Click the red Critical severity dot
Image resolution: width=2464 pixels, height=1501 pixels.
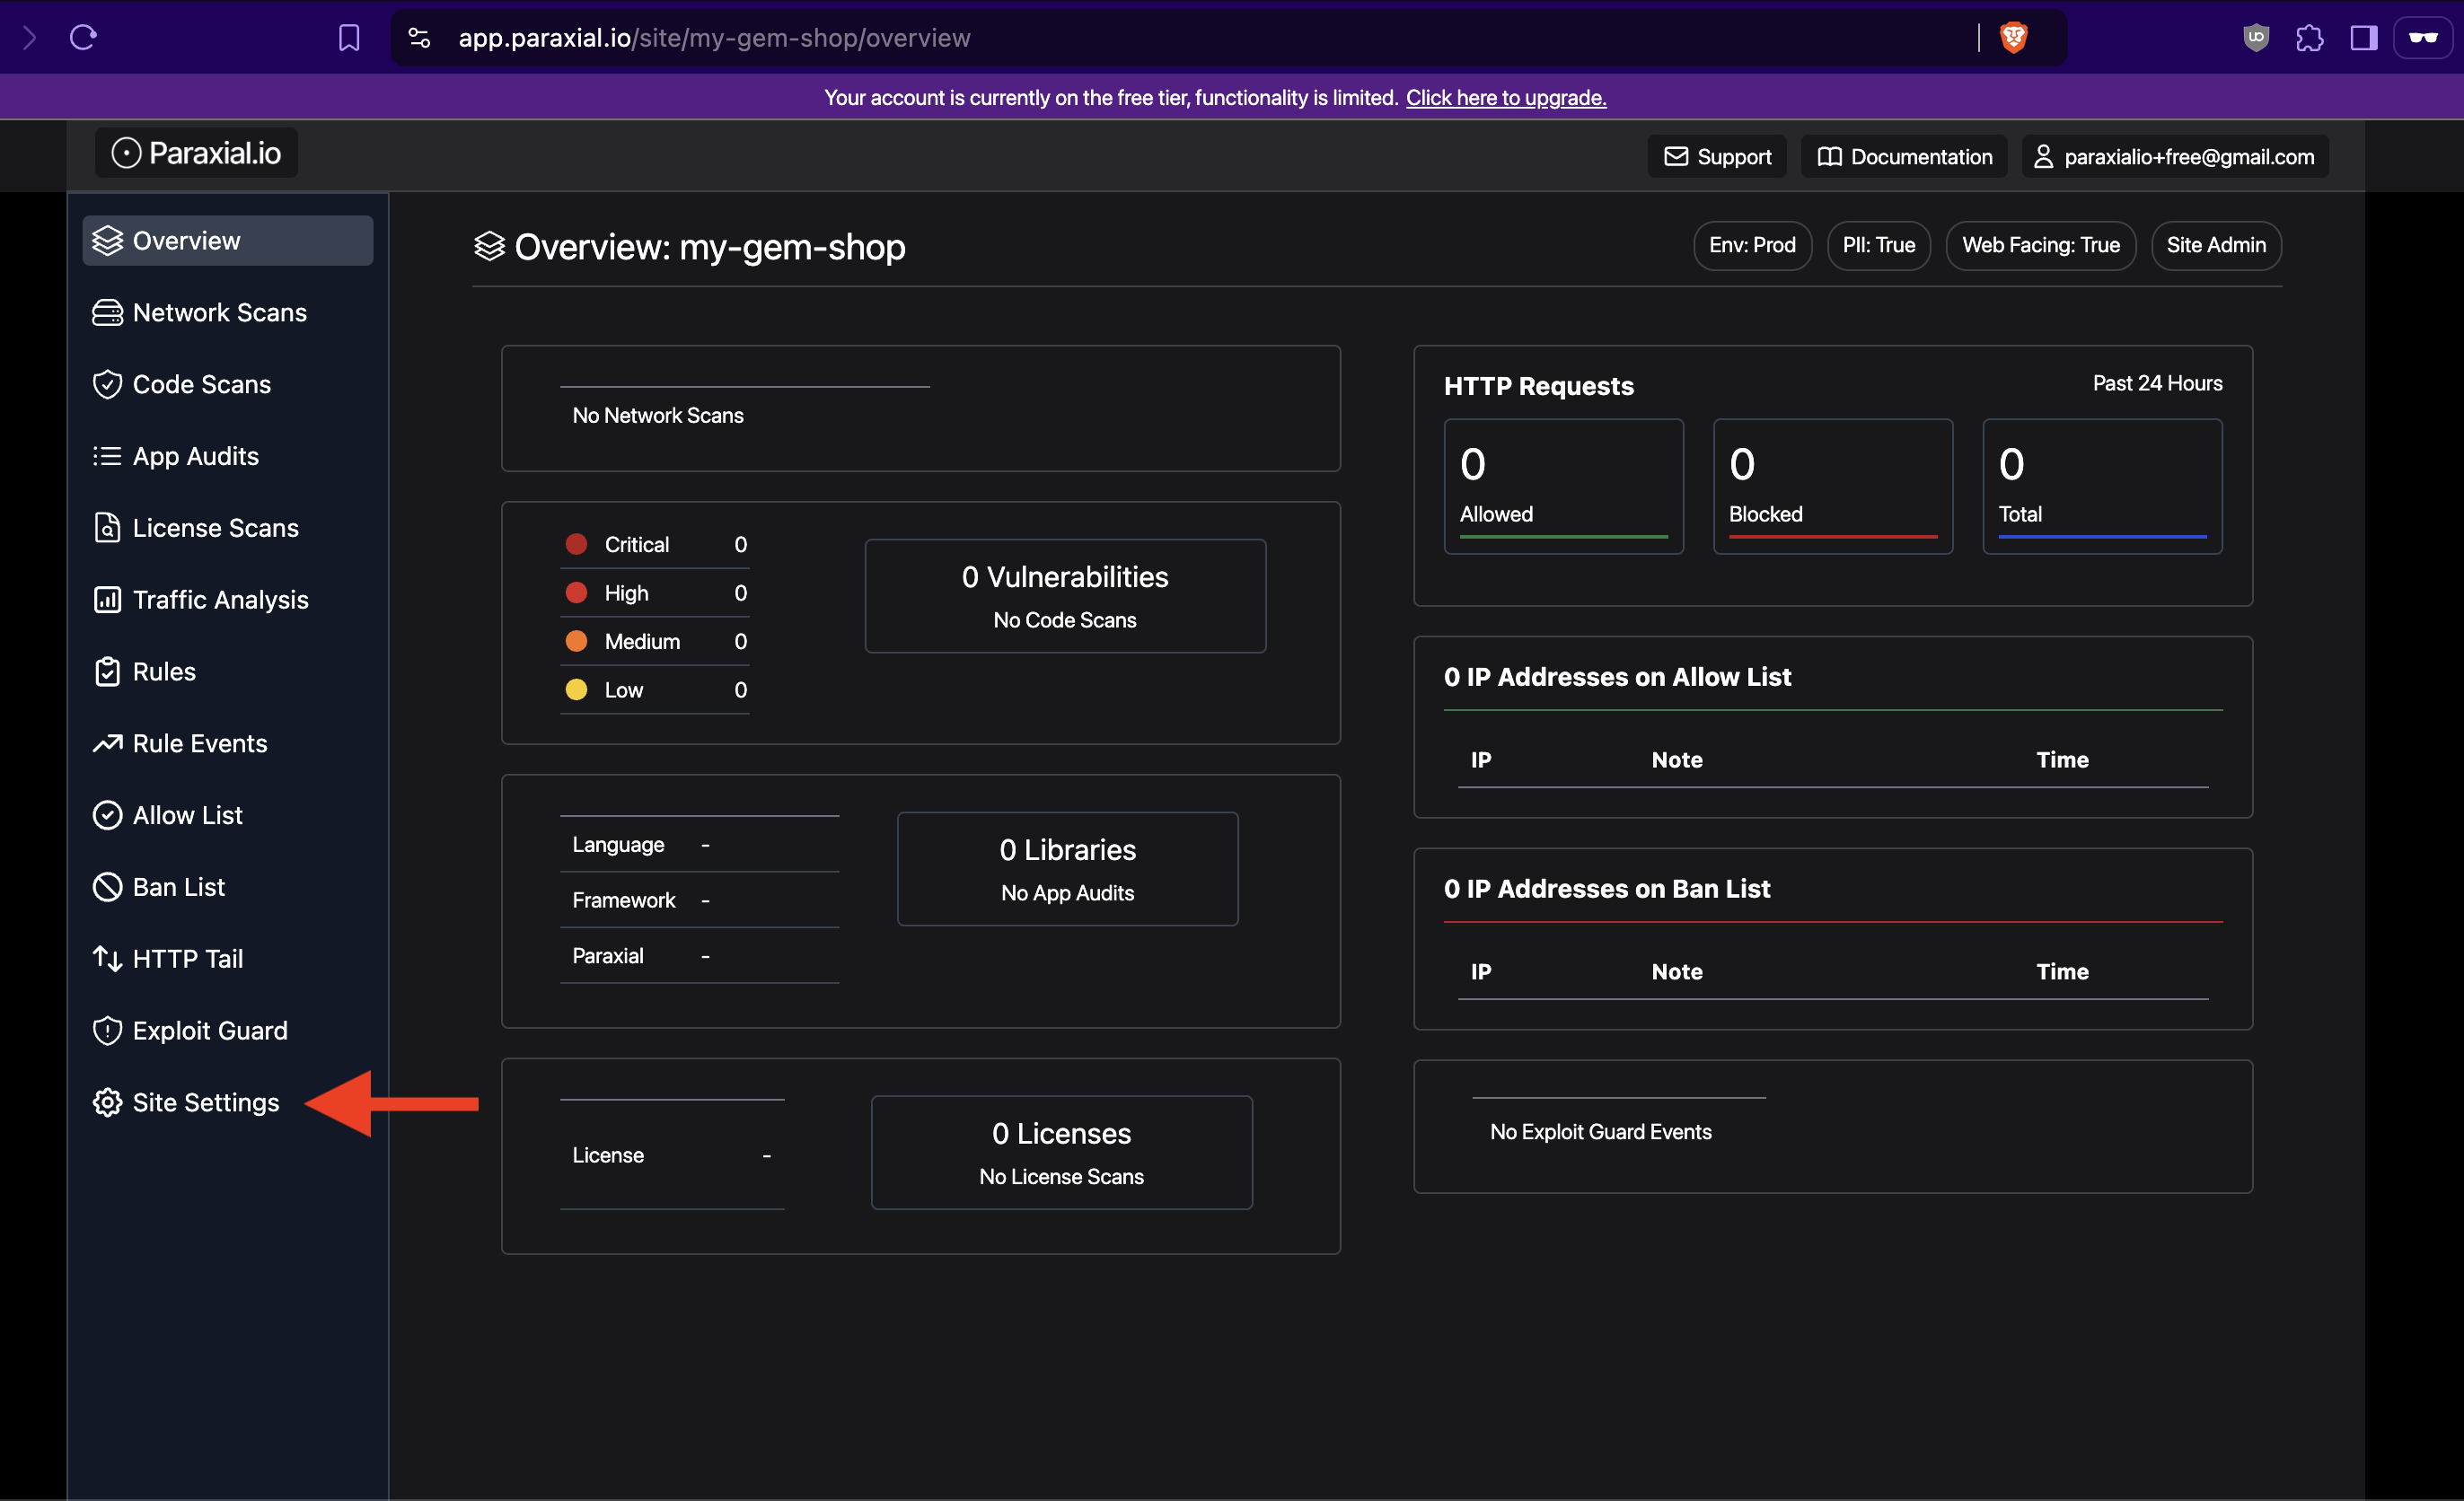pos(576,544)
